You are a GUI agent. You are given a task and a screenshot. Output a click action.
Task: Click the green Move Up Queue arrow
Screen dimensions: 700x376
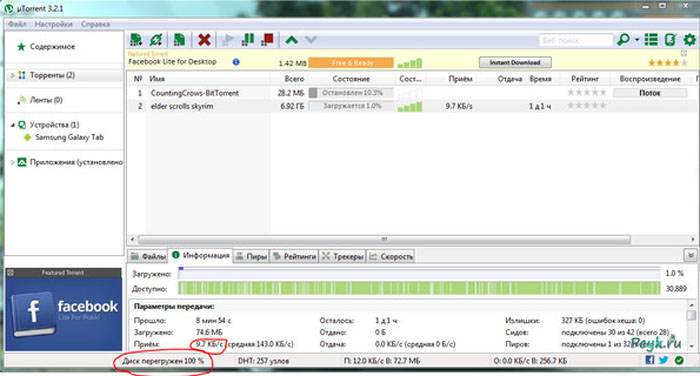point(292,40)
